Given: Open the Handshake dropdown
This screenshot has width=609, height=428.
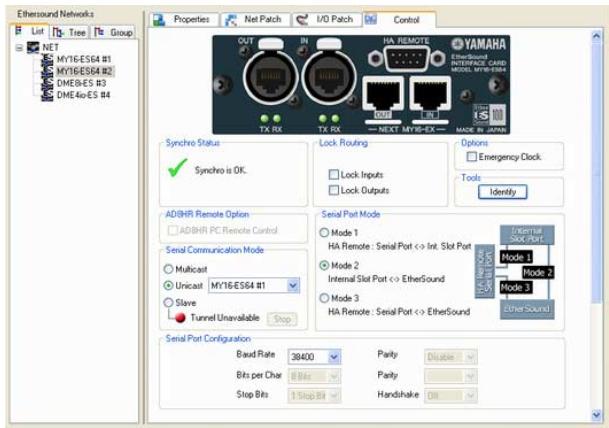Looking at the screenshot, I should pyautogui.click(x=470, y=396).
